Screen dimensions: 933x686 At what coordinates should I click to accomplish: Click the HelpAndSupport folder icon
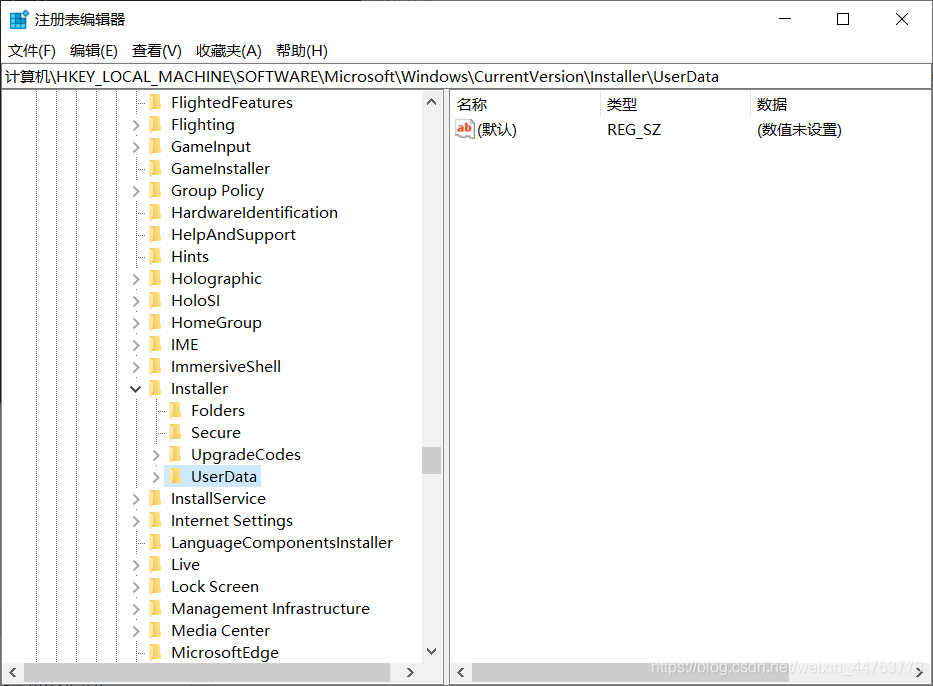pyautogui.click(x=155, y=234)
